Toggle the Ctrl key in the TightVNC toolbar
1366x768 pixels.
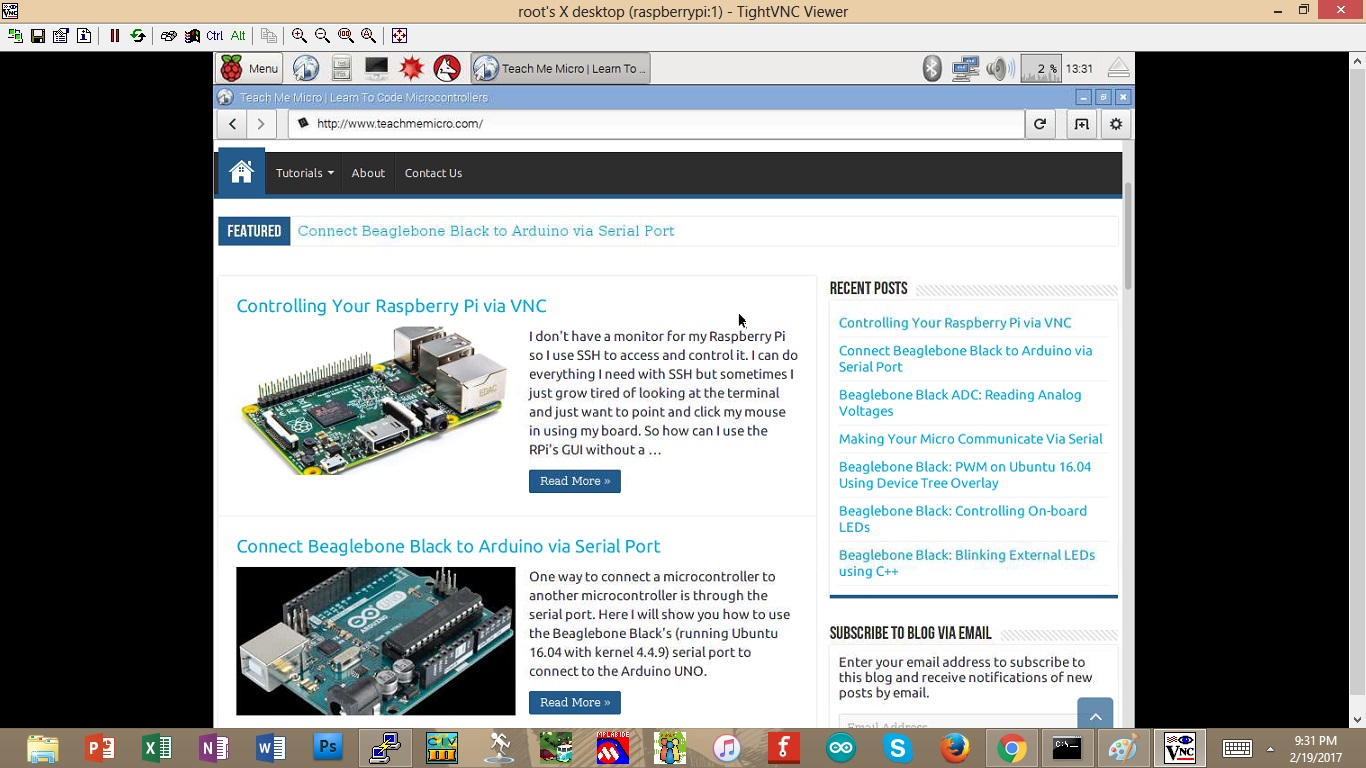(215, 36)
